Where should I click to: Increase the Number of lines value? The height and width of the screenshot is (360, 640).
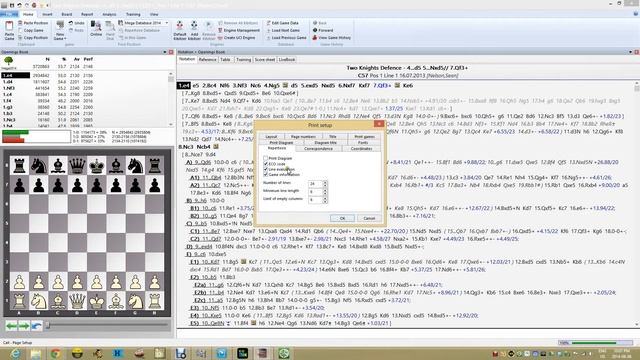tap(325, 182)
